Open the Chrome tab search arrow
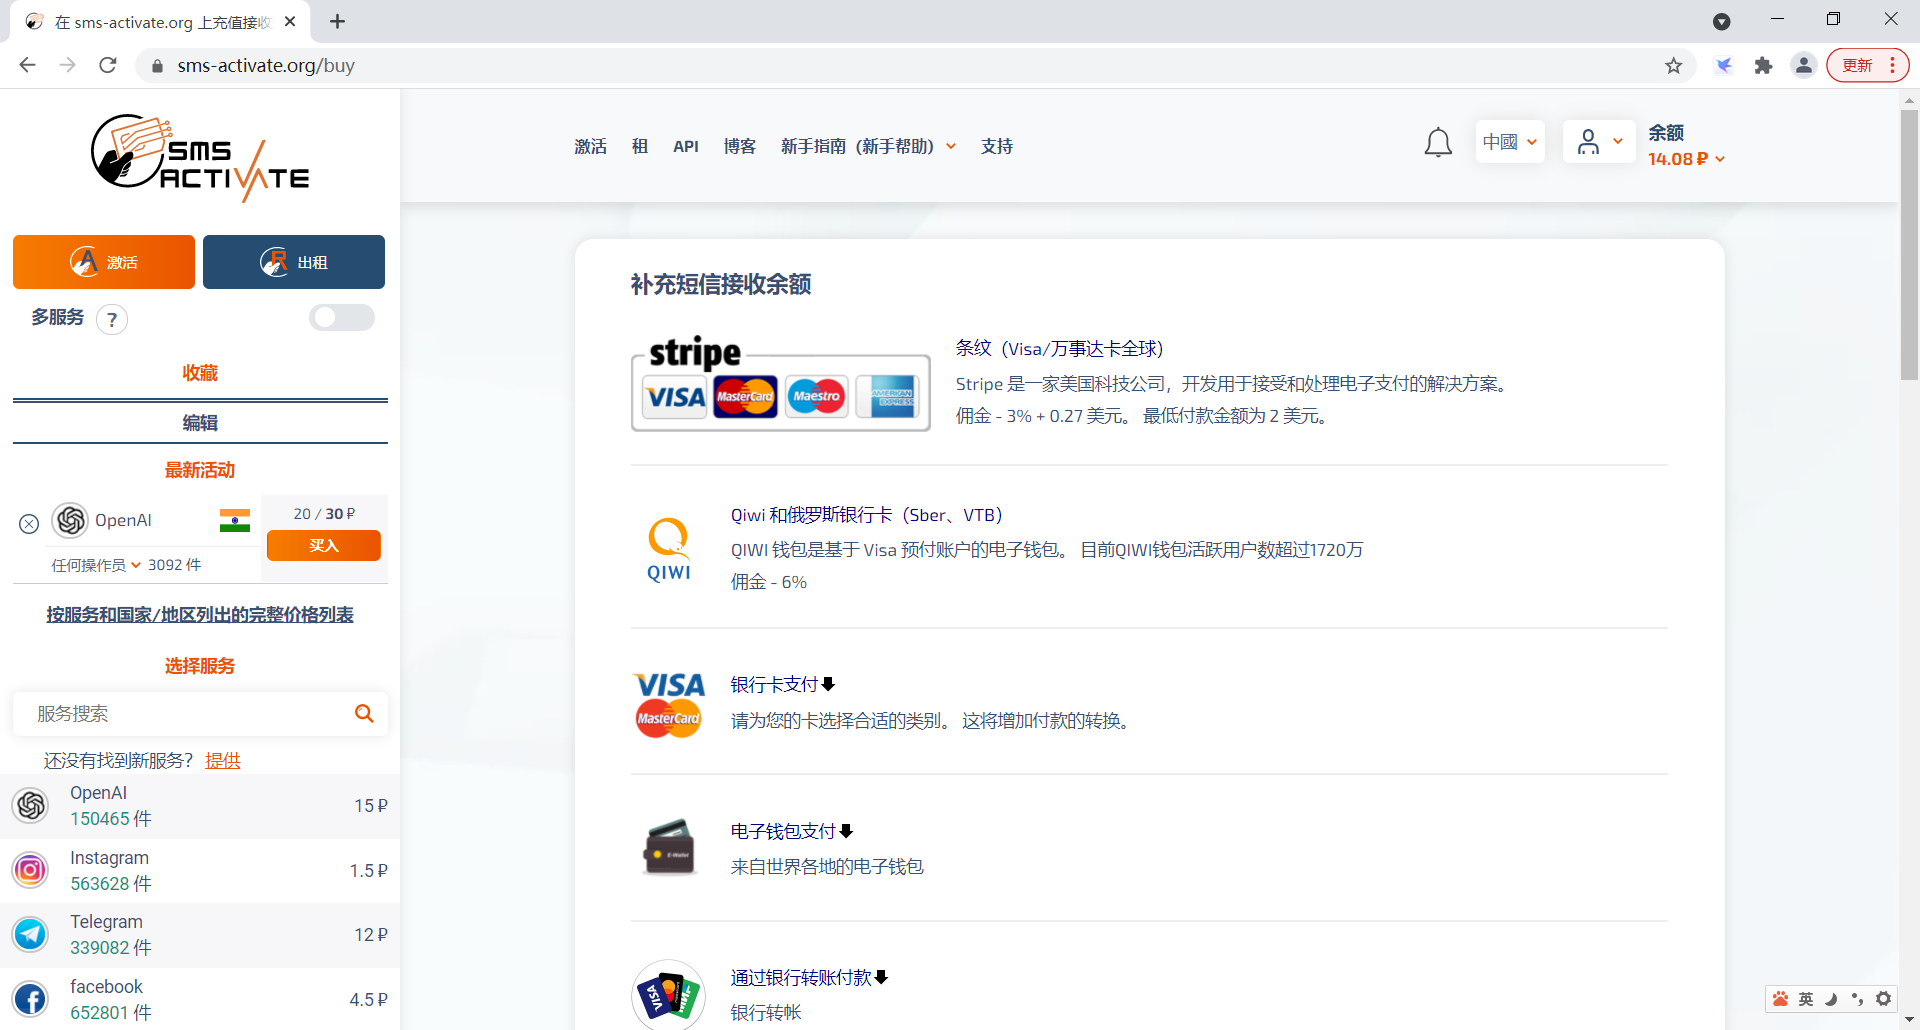Viewport: 1920px width, 1030px height. pos(1721,21)
